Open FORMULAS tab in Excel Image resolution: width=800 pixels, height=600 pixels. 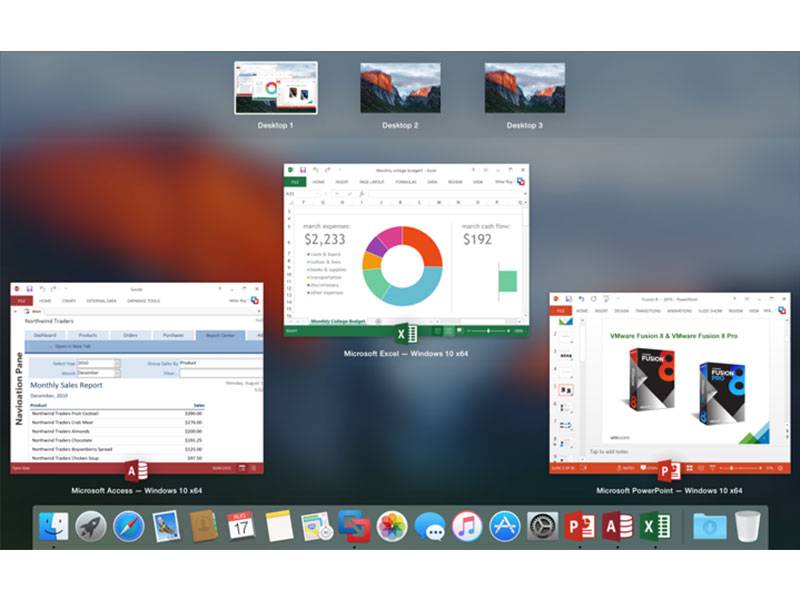[406, 182]
